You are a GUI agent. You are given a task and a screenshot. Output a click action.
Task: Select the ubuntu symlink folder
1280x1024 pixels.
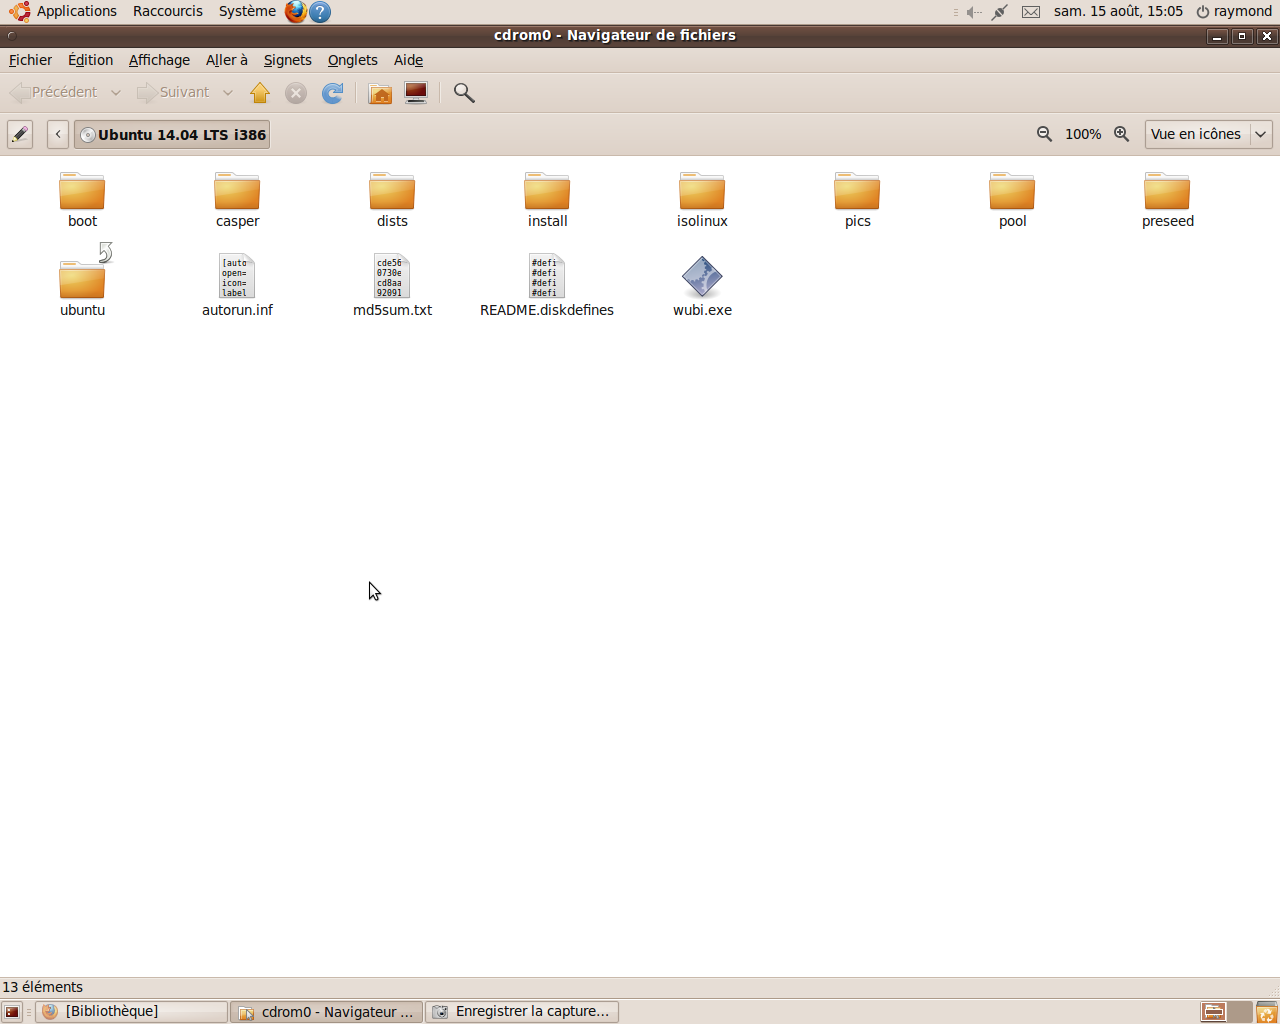click(x=82, y=278)
